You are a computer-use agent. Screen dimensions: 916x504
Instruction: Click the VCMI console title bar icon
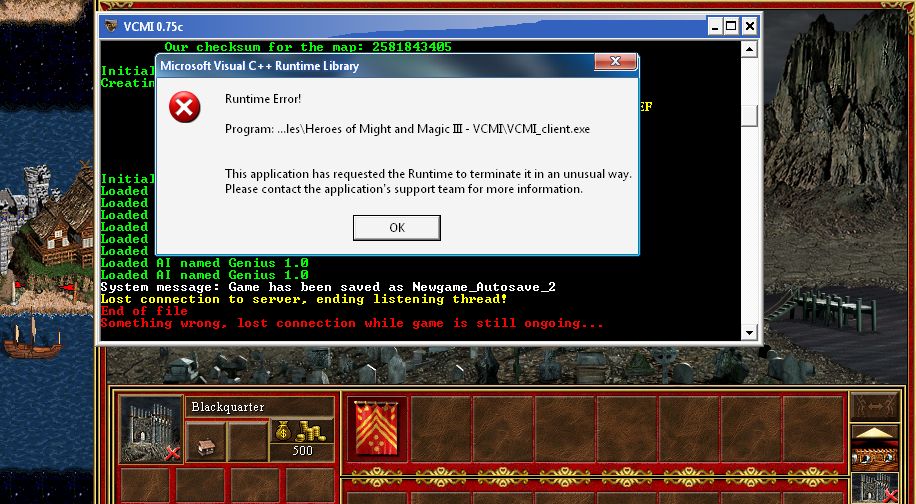109,26
